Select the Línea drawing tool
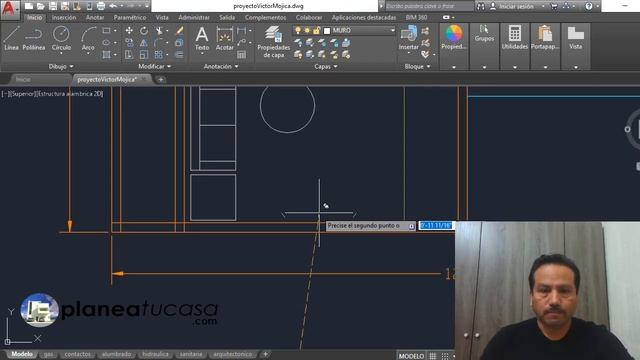Viewport: 640px width, 360px height. (11, 38)
